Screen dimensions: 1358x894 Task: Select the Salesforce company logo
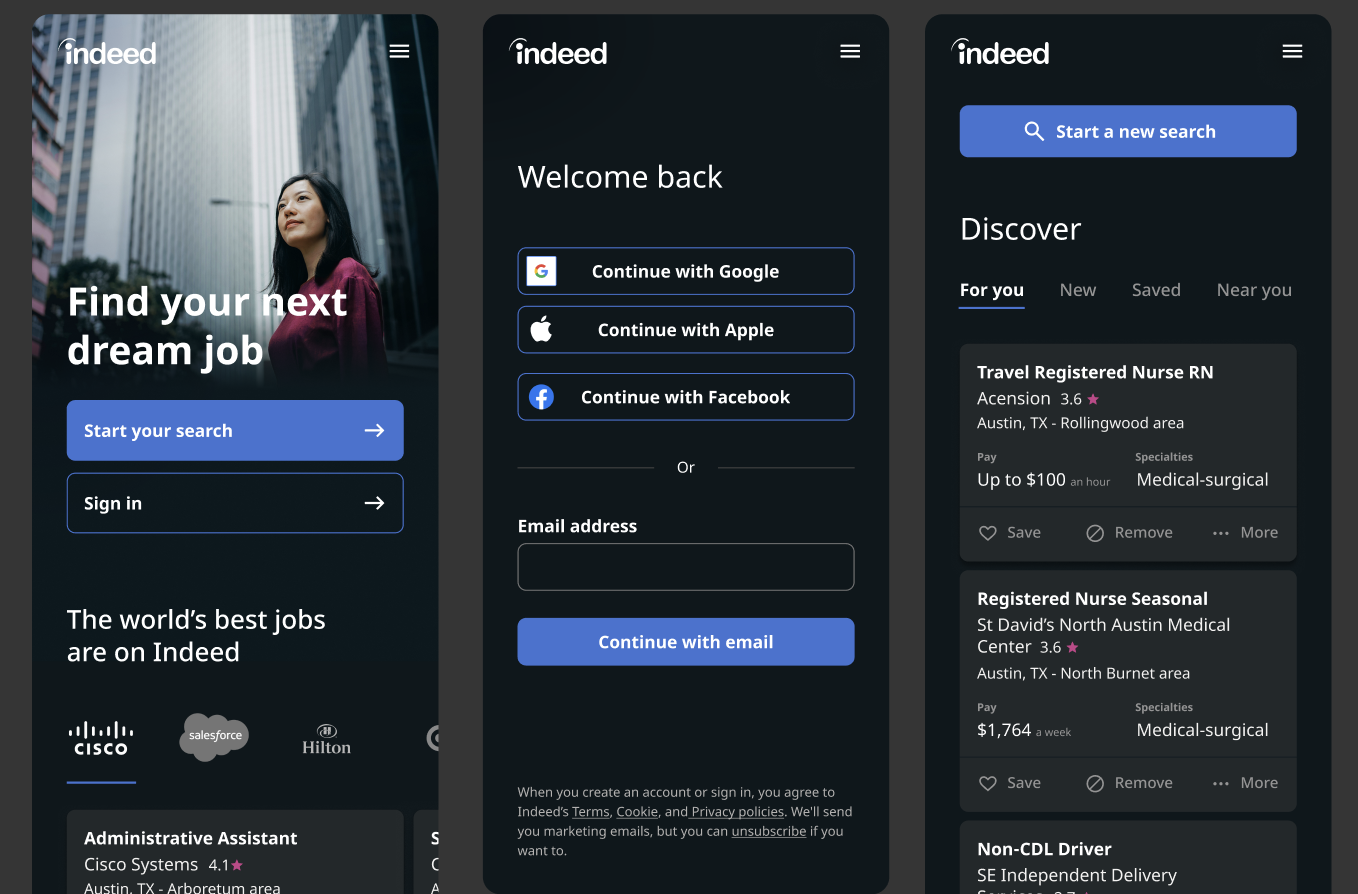click(215, 737)
